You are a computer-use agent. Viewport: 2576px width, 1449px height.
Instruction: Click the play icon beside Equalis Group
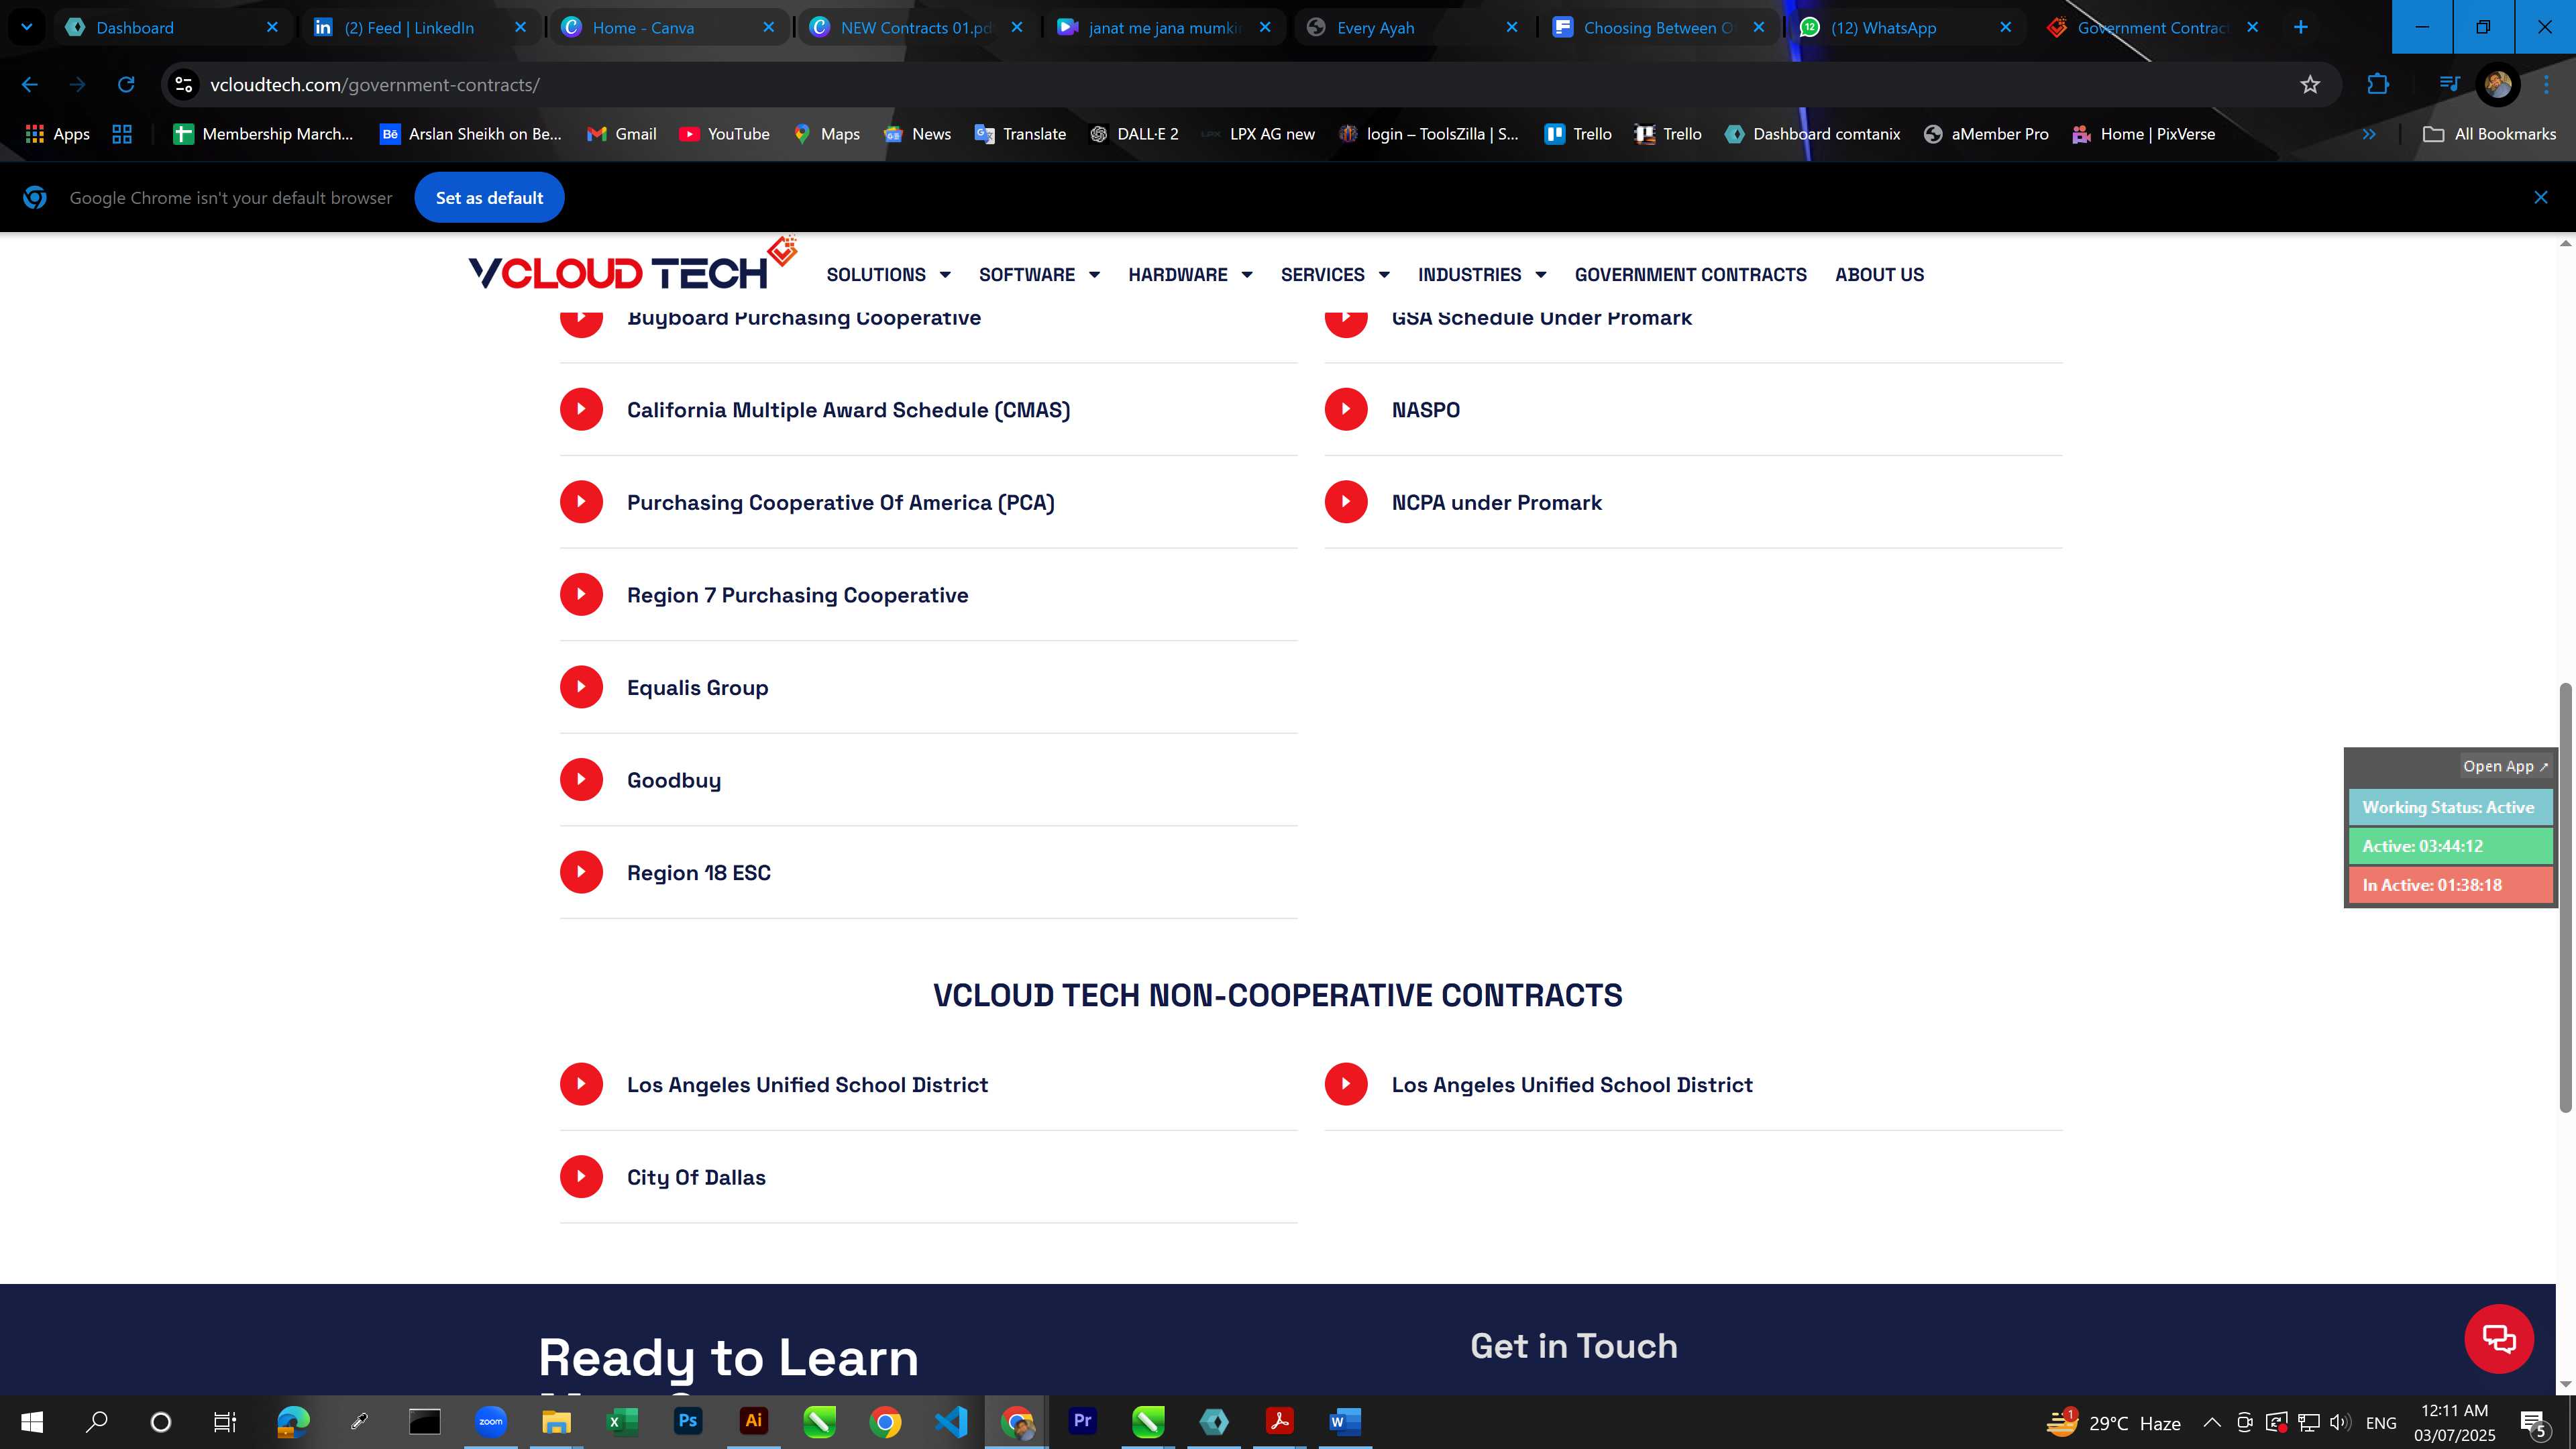tap(581, 687)
